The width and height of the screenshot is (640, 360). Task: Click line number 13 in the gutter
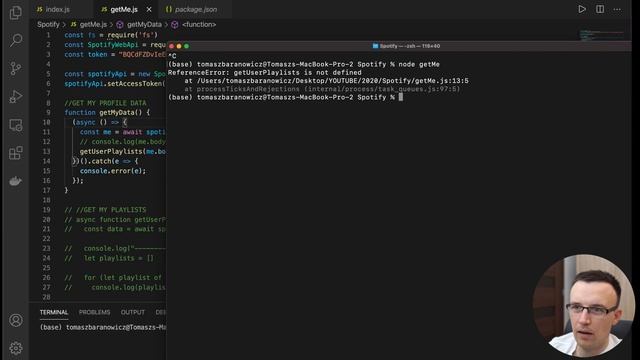(47, 151)
